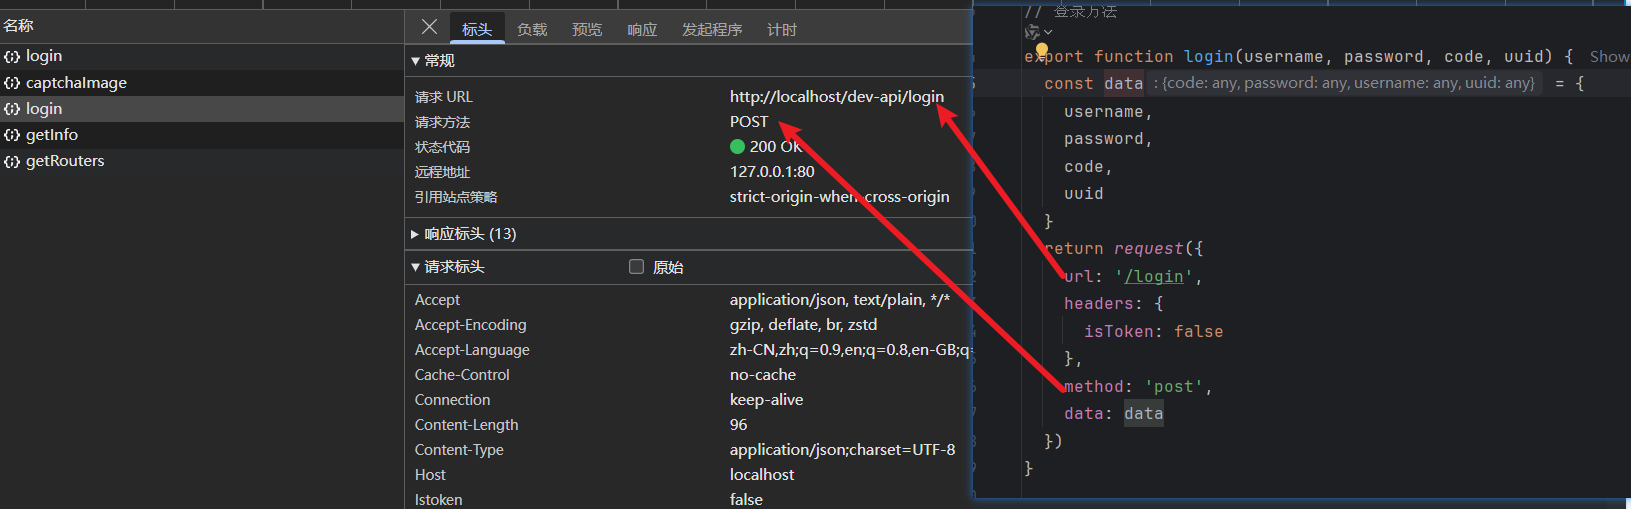The height and width of the screenshot is (509, 1631).
Task: Click the Show usages hint in editor
Action: pos(1610,56)
